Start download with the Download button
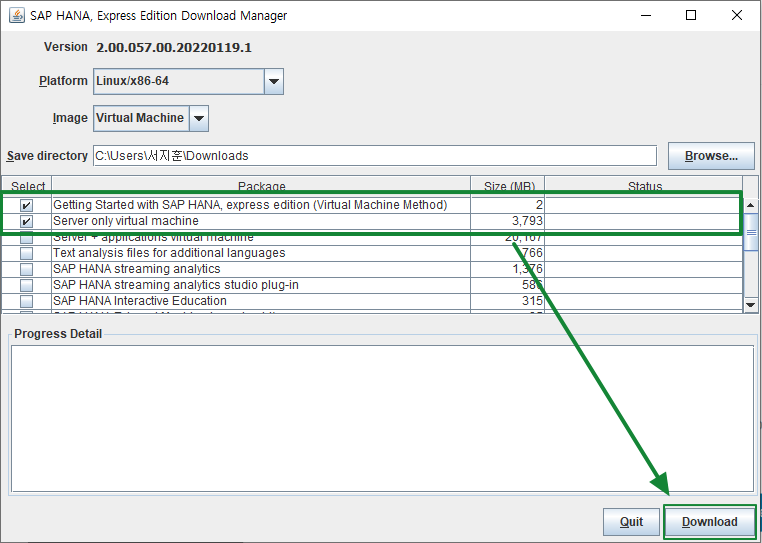The height and width of the screenshot is (543, 762). coord(709,522)
